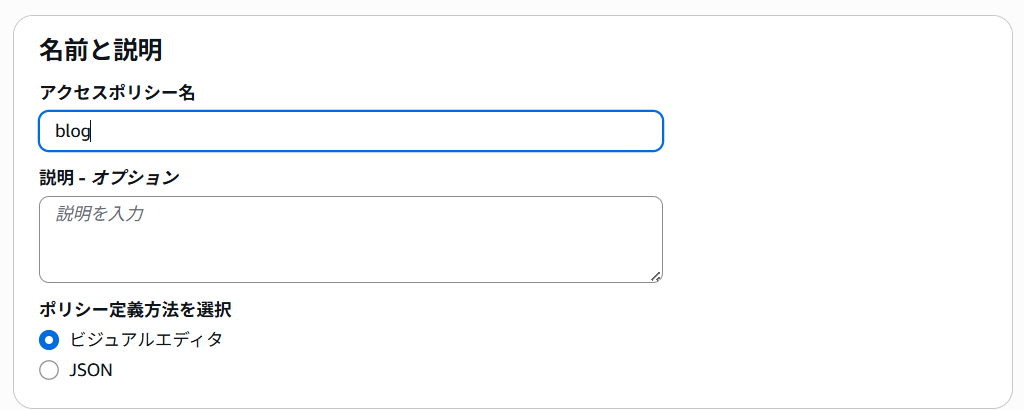The image size is (1024, 410).
Task: Set cursor at end of blog text
Action: pos(90,132)
